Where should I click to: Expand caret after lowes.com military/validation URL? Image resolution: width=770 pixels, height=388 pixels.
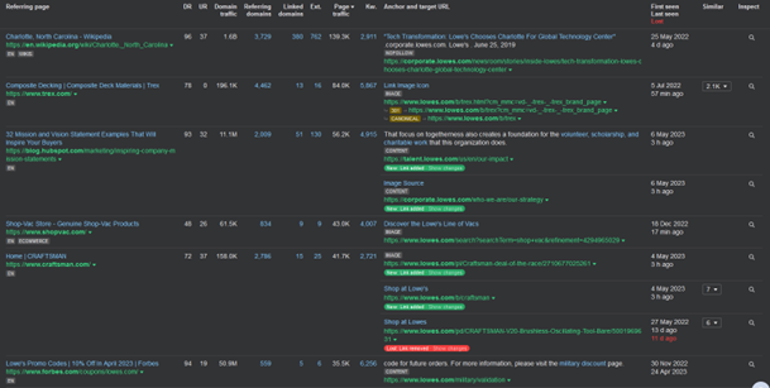[509, 380]
